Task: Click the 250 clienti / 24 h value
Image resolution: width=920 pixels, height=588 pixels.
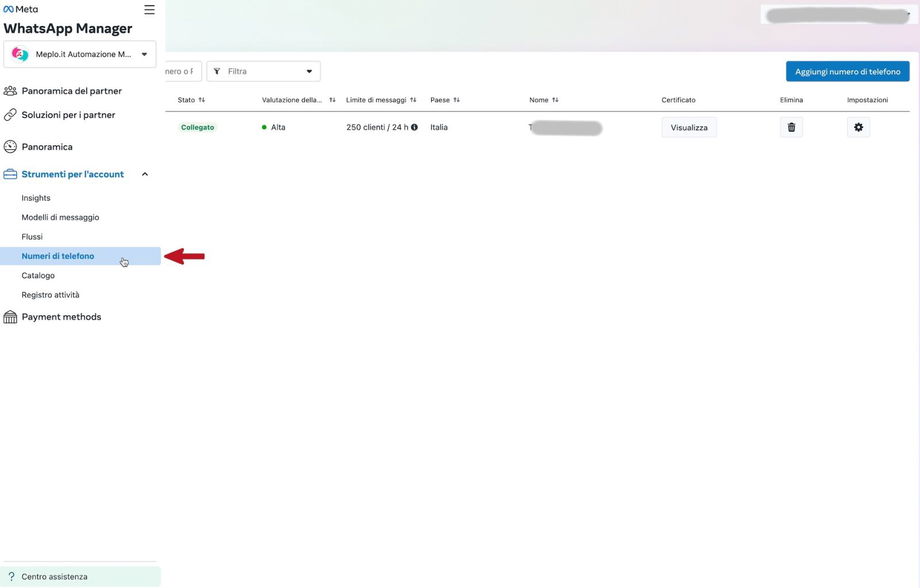Action: [x=377, y=127]
